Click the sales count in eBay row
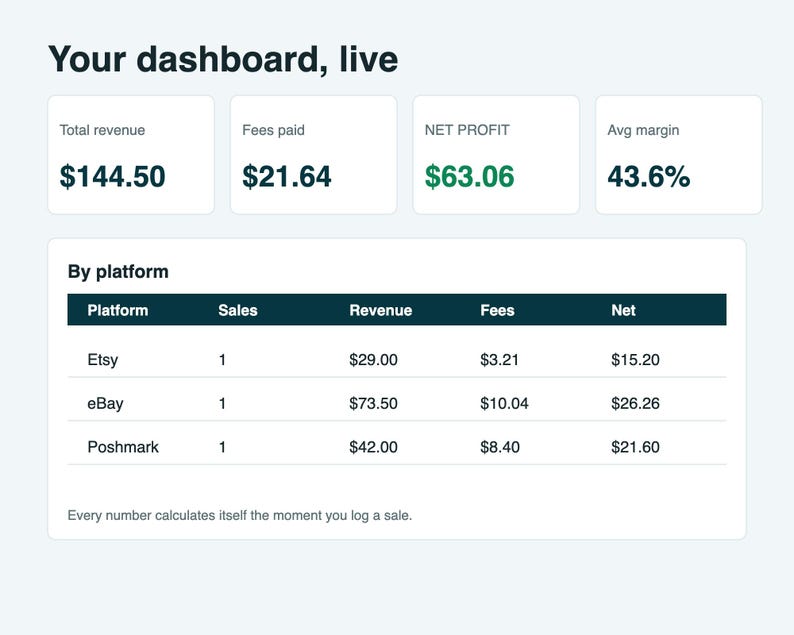 point(222,404)
